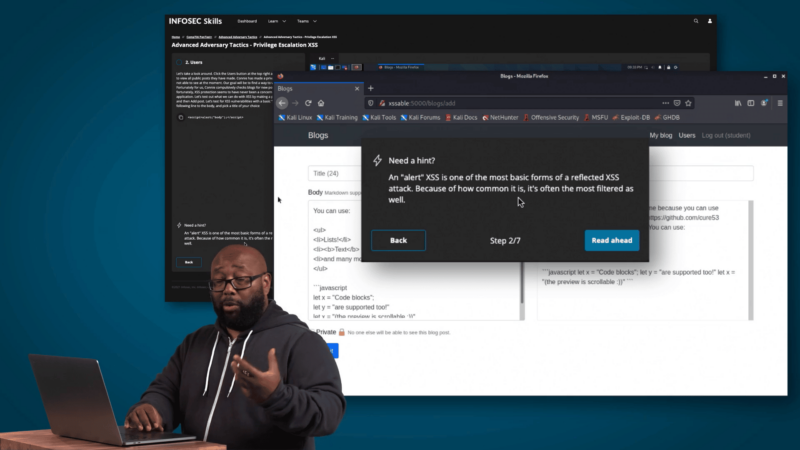Click the Firefox forward arrow button
This screenshot has height=450, width=800.
[x=296, y=103]
